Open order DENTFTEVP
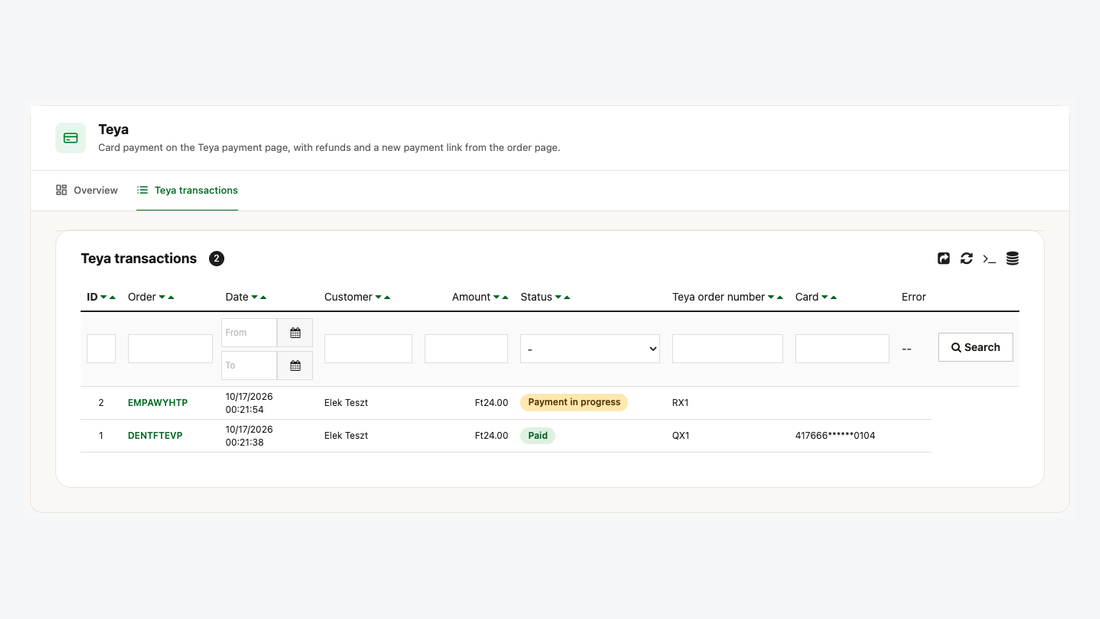The height and width of the screenshot is (619, 1100). click(x=155, y=436)
